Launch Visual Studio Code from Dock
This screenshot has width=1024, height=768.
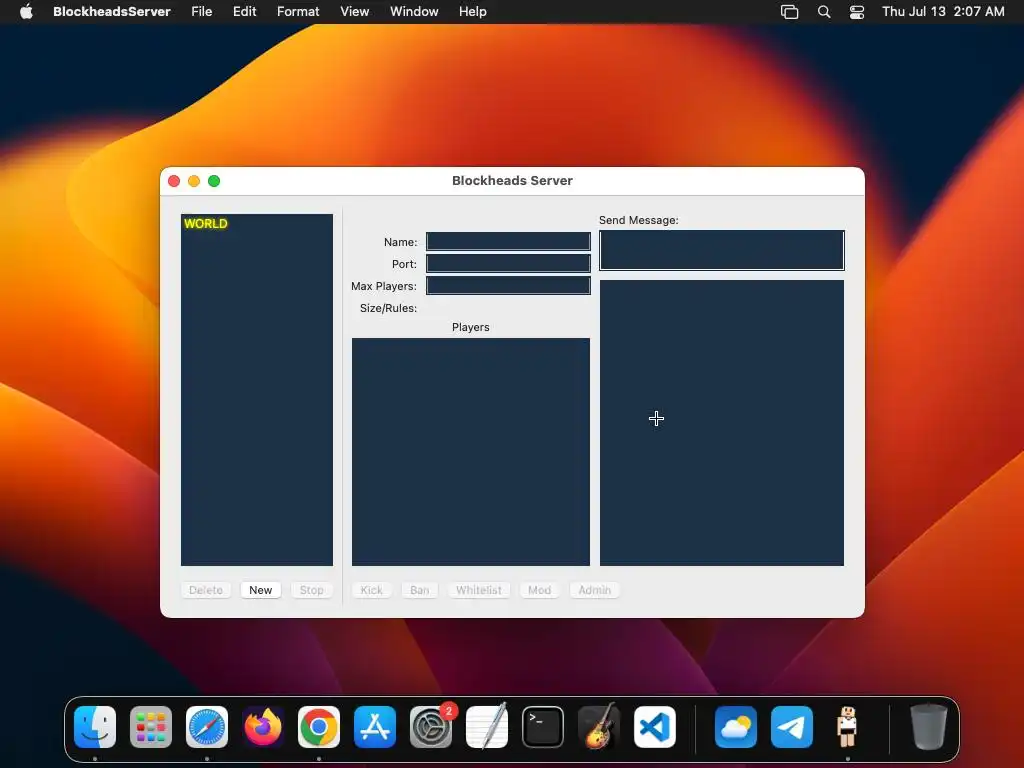coord(655,726)
